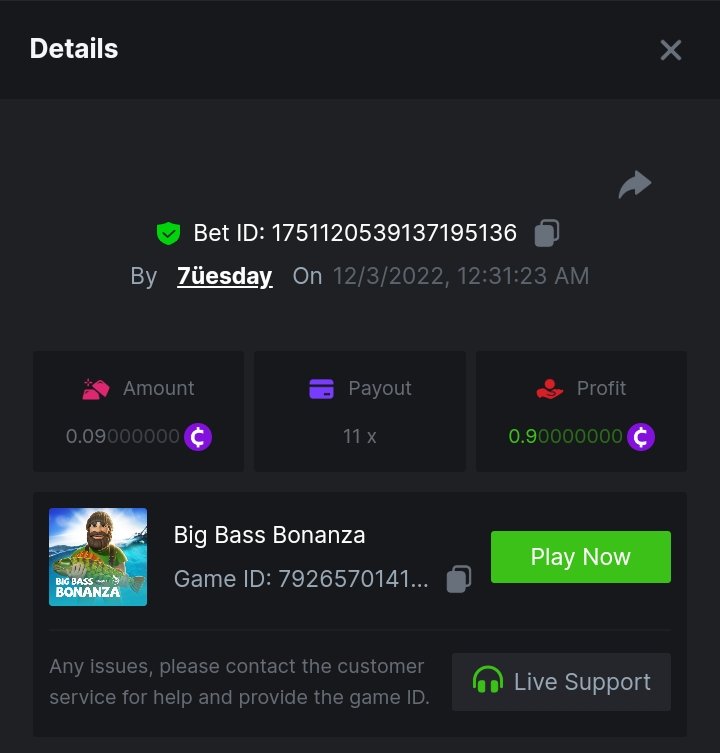Click the share arrow icon

point(635,185)
